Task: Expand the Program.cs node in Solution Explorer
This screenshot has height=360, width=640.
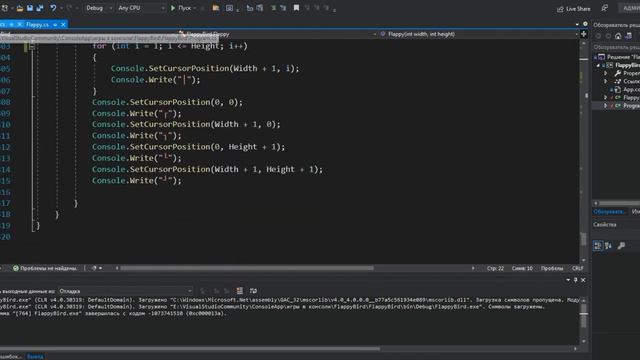Action: pos(606,106)
